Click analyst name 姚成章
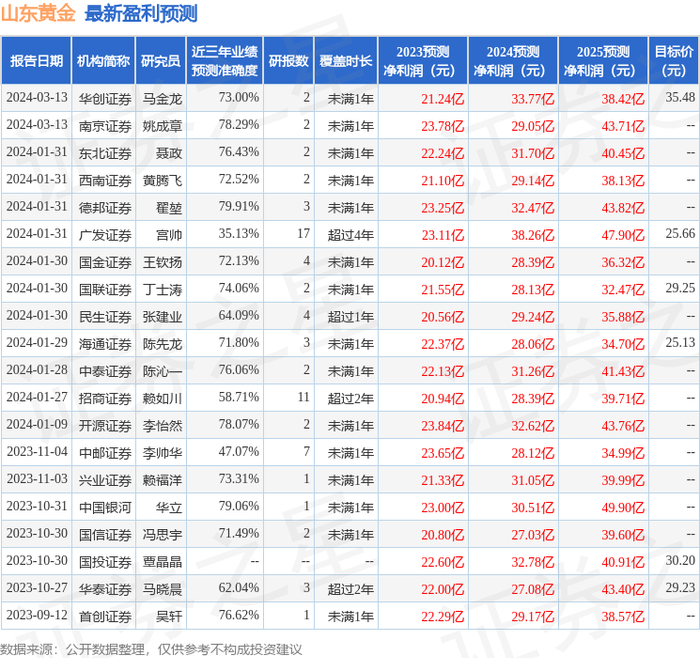The image size is (700, 658). click(162, 126)
